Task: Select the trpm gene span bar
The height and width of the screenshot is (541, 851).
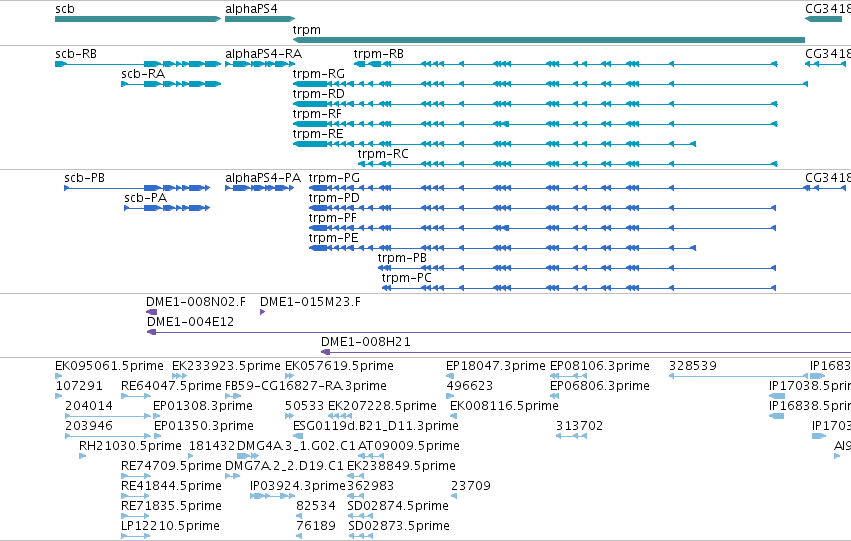Action: tap(549, 40)
